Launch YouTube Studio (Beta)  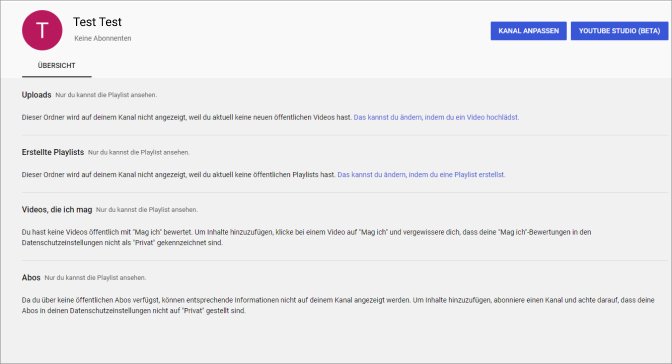tap(619, 31)
